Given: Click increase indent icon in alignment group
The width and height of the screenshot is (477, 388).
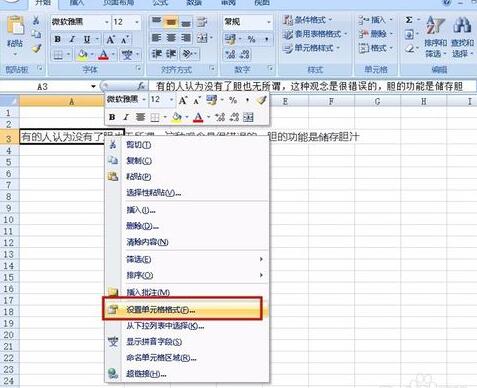Looking at the screenshot, I should (x=171, y=54).
